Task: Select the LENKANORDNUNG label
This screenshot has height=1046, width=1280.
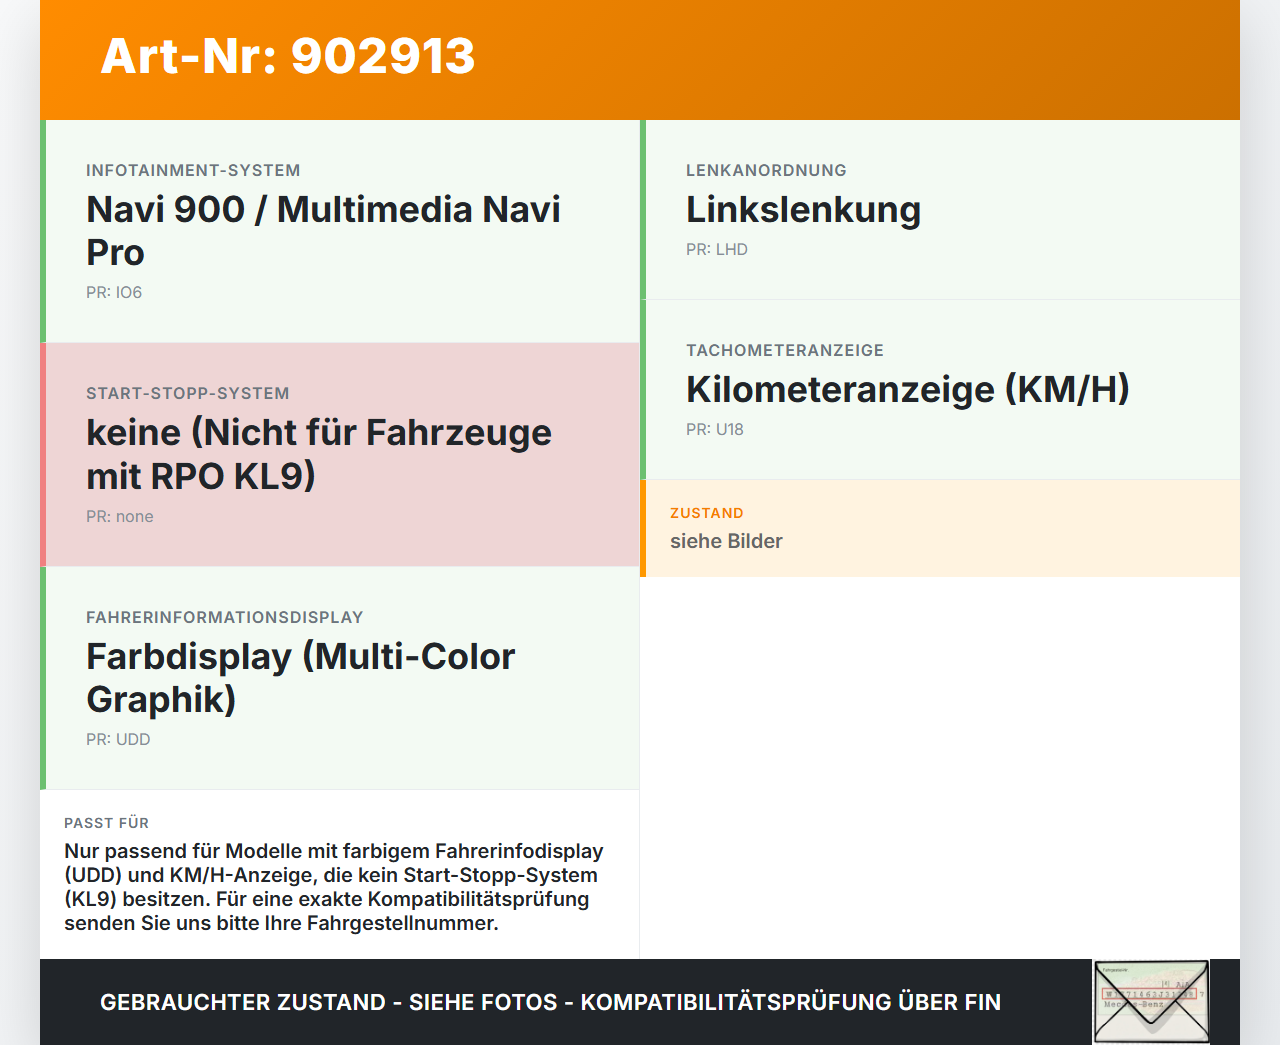Action: click(766, 171)
